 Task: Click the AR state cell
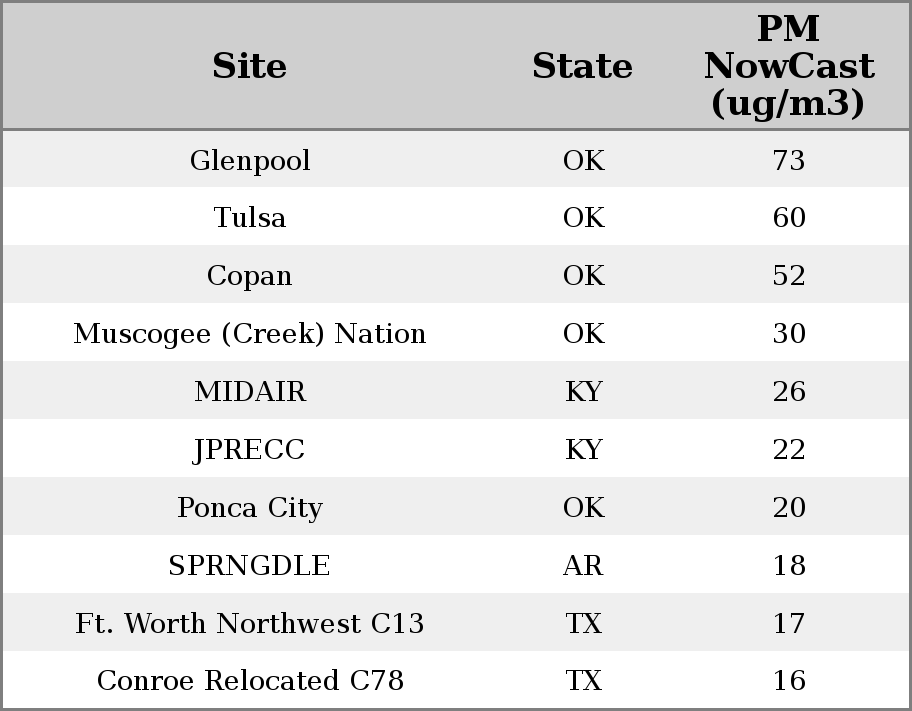583,566
